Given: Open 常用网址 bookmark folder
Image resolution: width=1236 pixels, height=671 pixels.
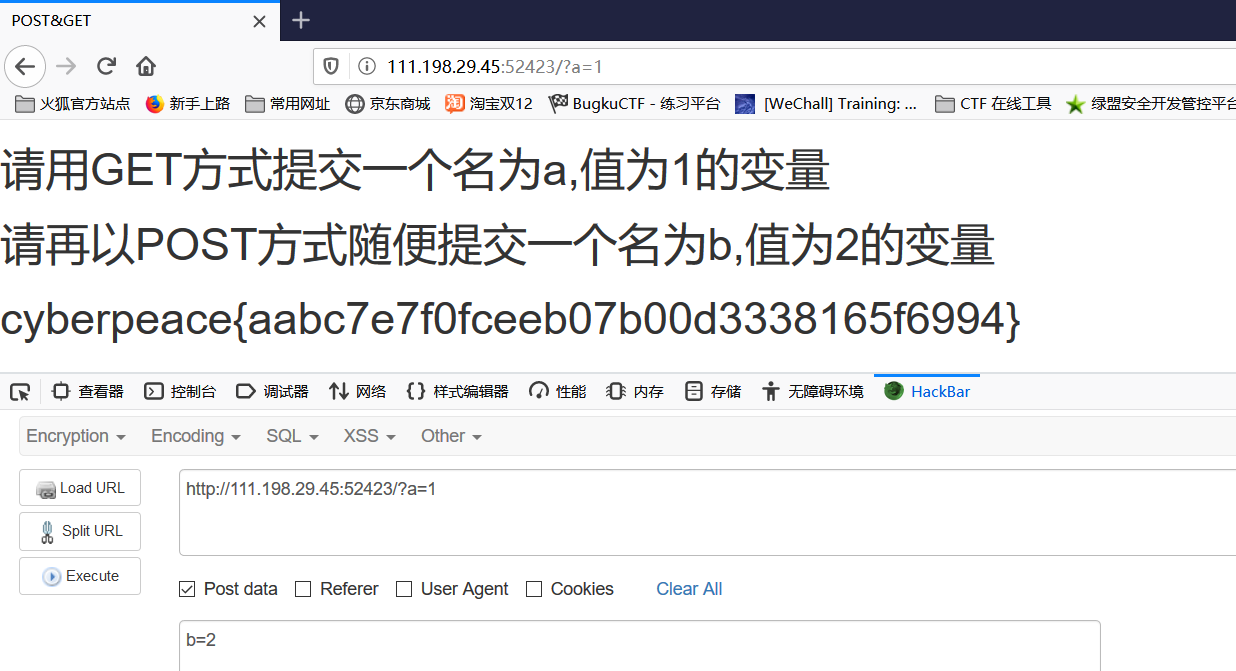Looking at the screenshot, I should pos(287,104).
